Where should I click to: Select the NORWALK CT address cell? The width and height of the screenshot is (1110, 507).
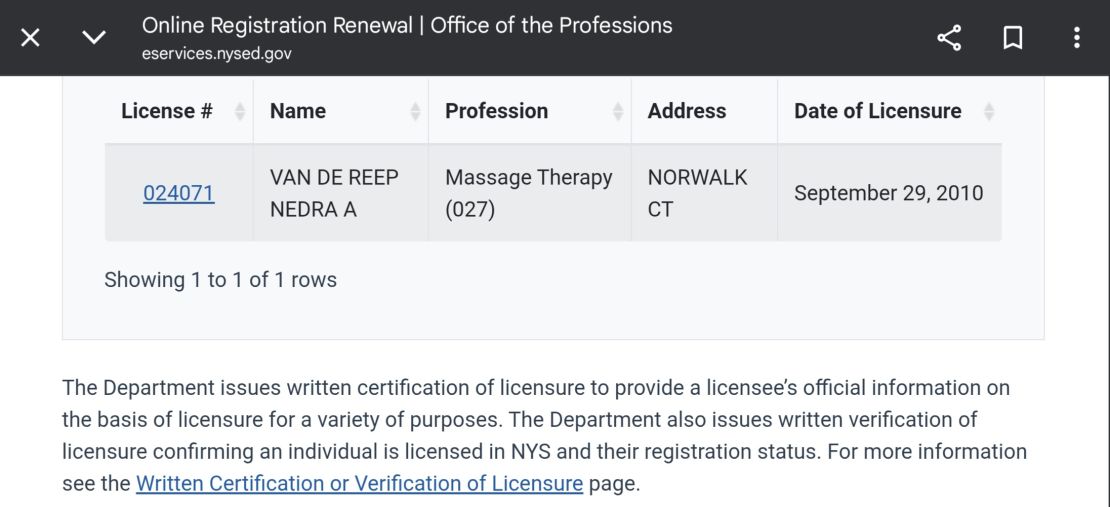point(697,193)
